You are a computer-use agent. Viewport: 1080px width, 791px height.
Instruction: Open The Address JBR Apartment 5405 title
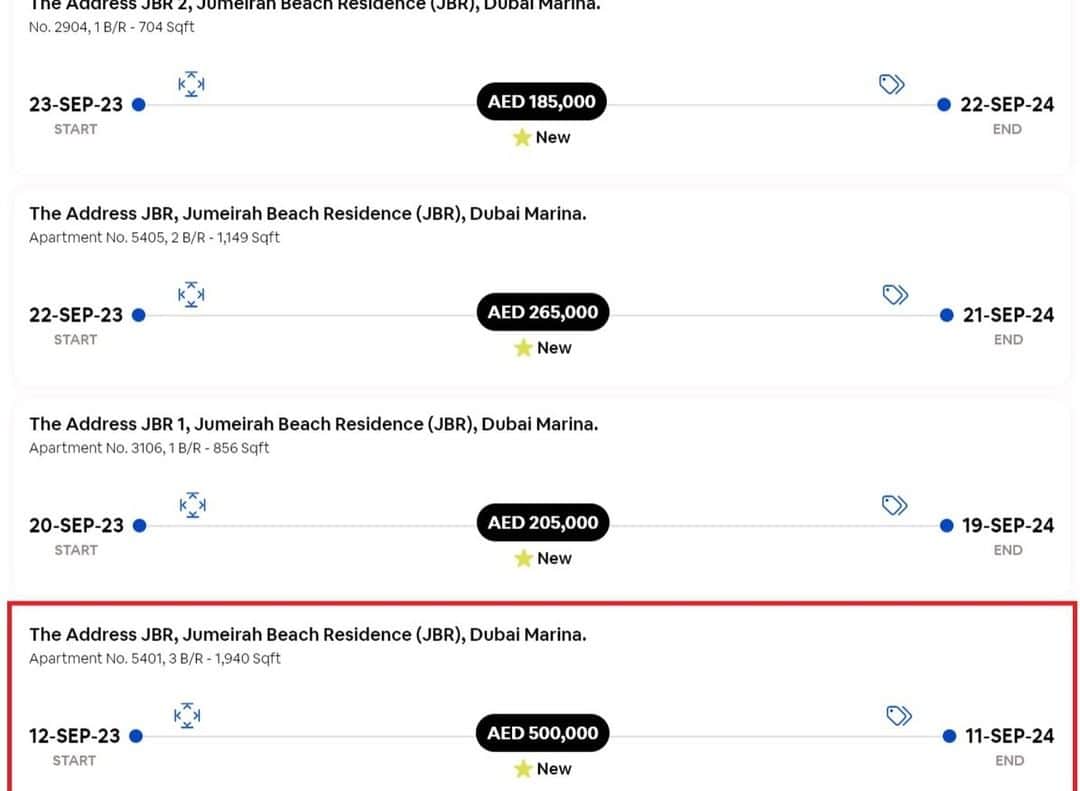tap(308, 214)
